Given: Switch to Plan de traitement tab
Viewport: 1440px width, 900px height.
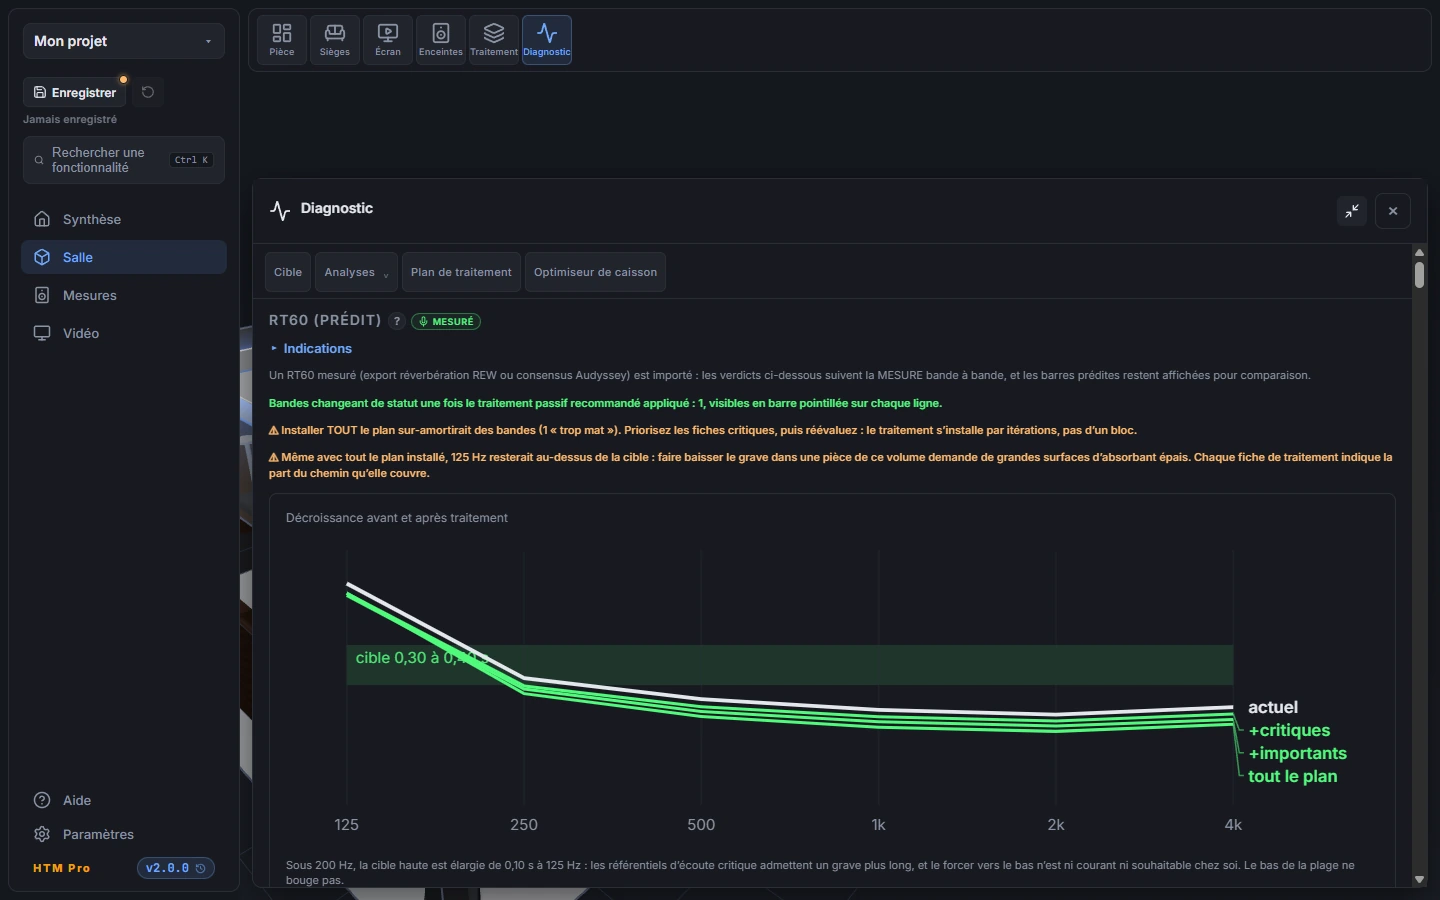Looking at the screenshot, I should tap(461, 272).
